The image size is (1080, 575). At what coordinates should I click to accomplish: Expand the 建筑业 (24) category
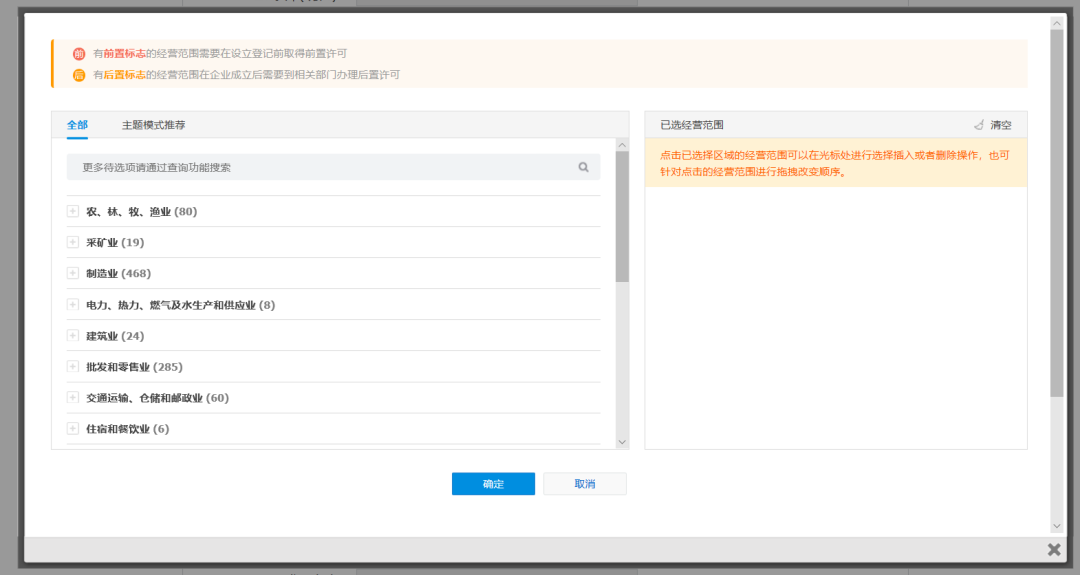[x=72, y=335]
